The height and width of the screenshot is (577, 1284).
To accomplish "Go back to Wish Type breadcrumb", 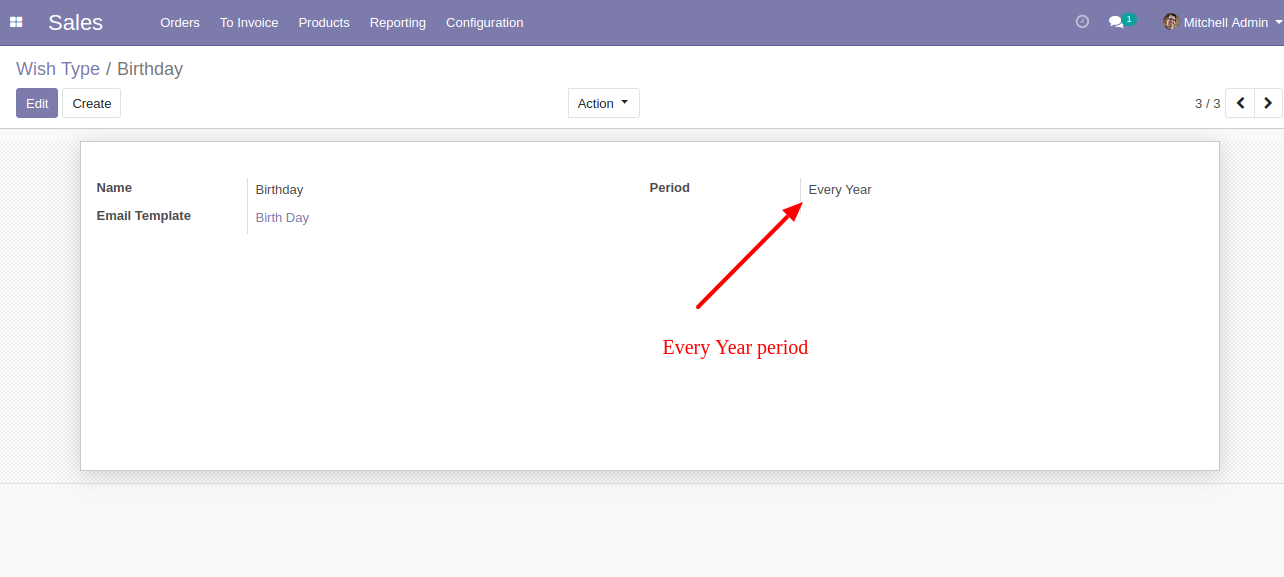I will point(58,69).
